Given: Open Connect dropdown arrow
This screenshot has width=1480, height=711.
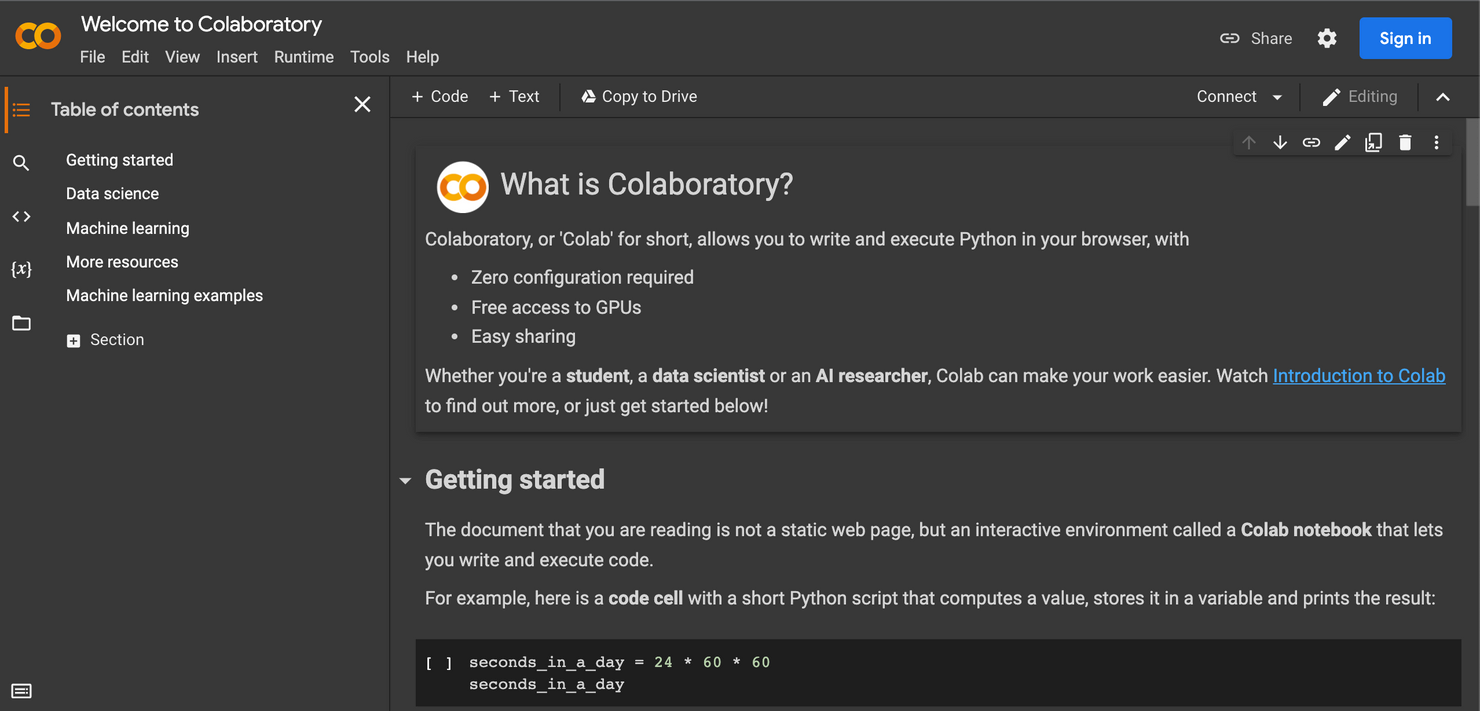Looking at the screenshot, I should coord(1277,97).
